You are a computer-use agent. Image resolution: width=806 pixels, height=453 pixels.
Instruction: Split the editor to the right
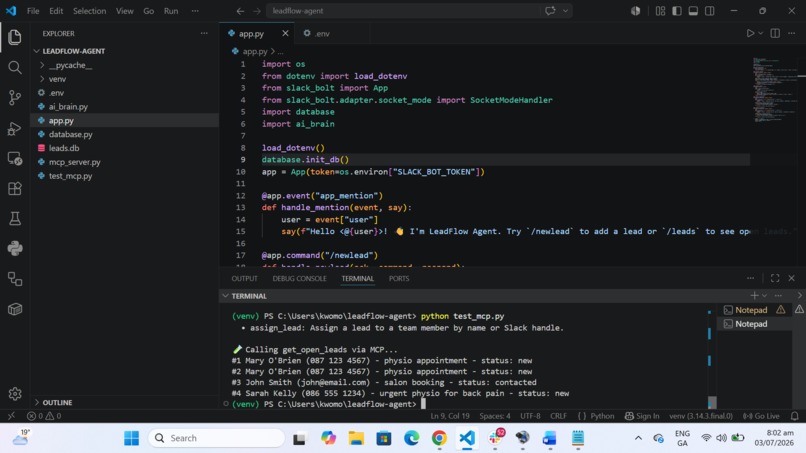click(x=775, y=33)
